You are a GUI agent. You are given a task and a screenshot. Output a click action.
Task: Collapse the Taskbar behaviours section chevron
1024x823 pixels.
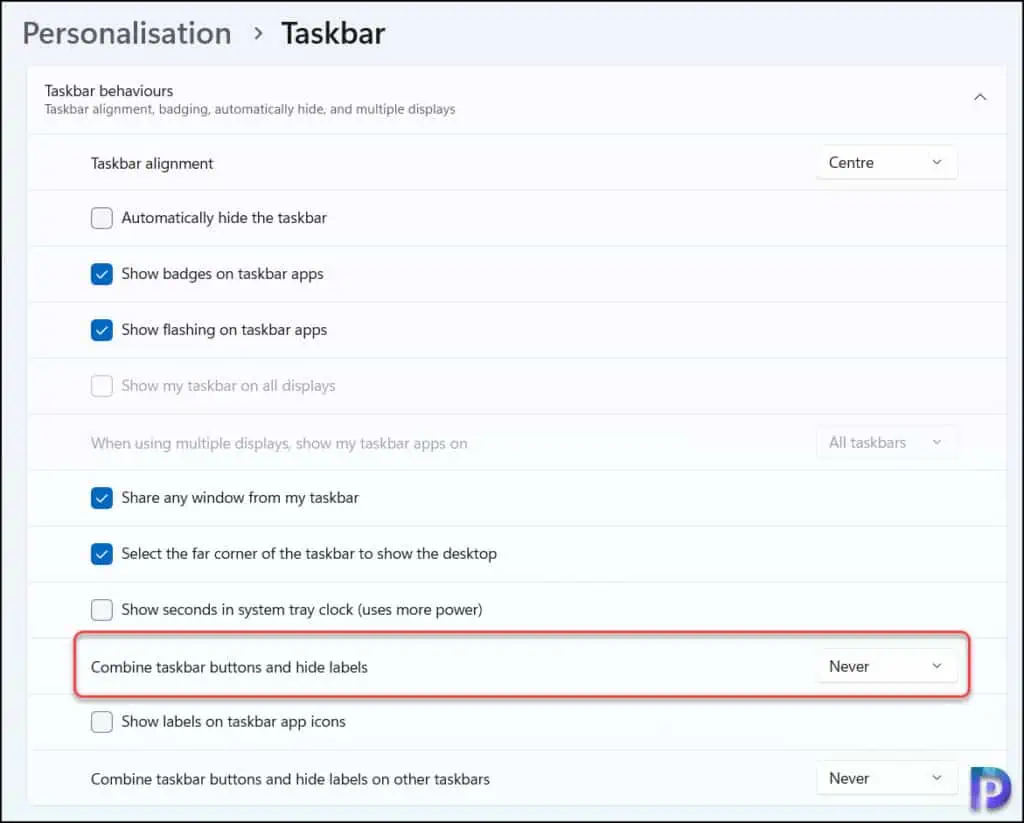tap(980, 97)
